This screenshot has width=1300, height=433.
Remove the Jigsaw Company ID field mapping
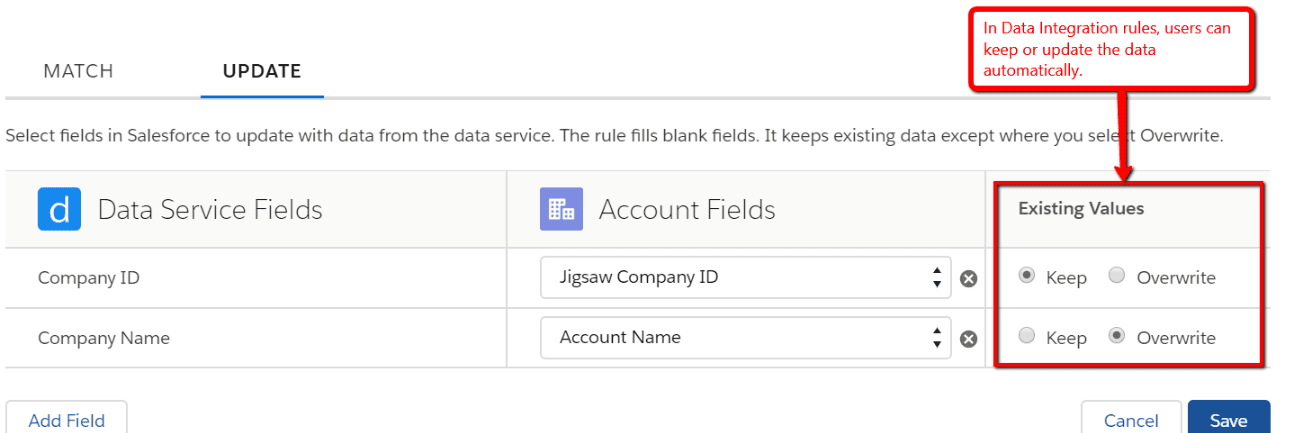968,279
